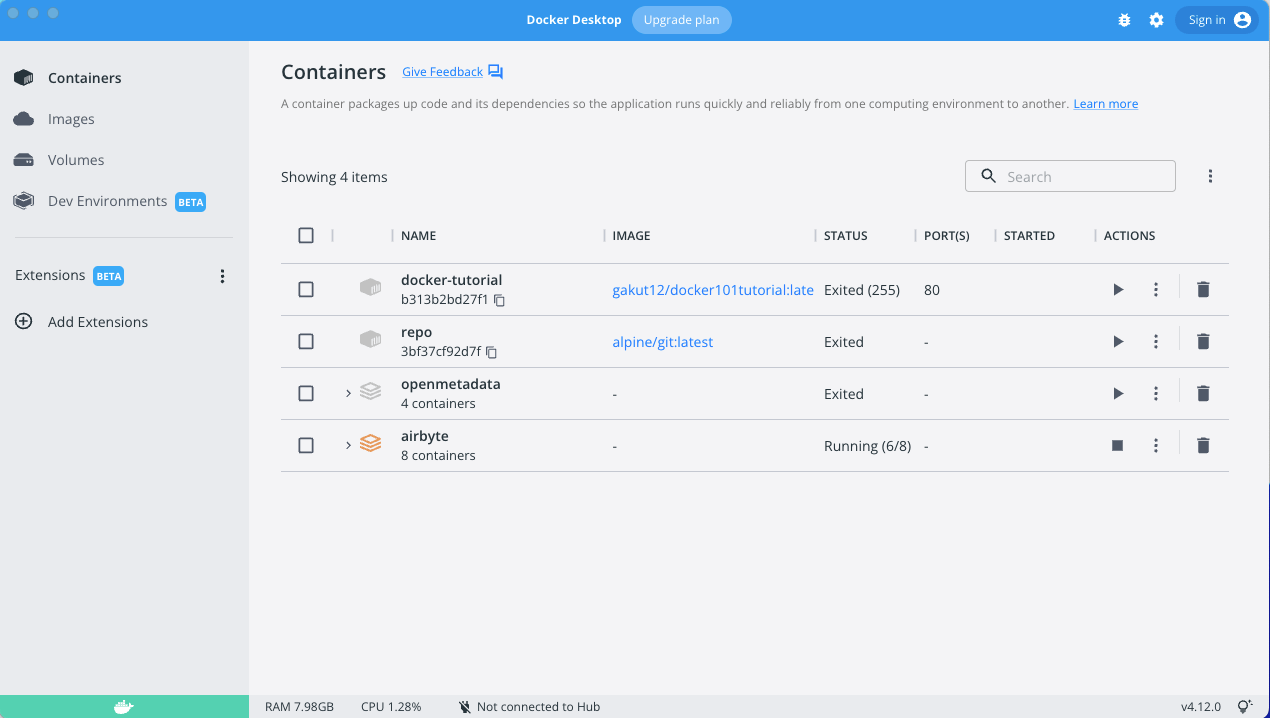
Task: Click the docker-tutorial container name
Action: (x=451, y=280)
